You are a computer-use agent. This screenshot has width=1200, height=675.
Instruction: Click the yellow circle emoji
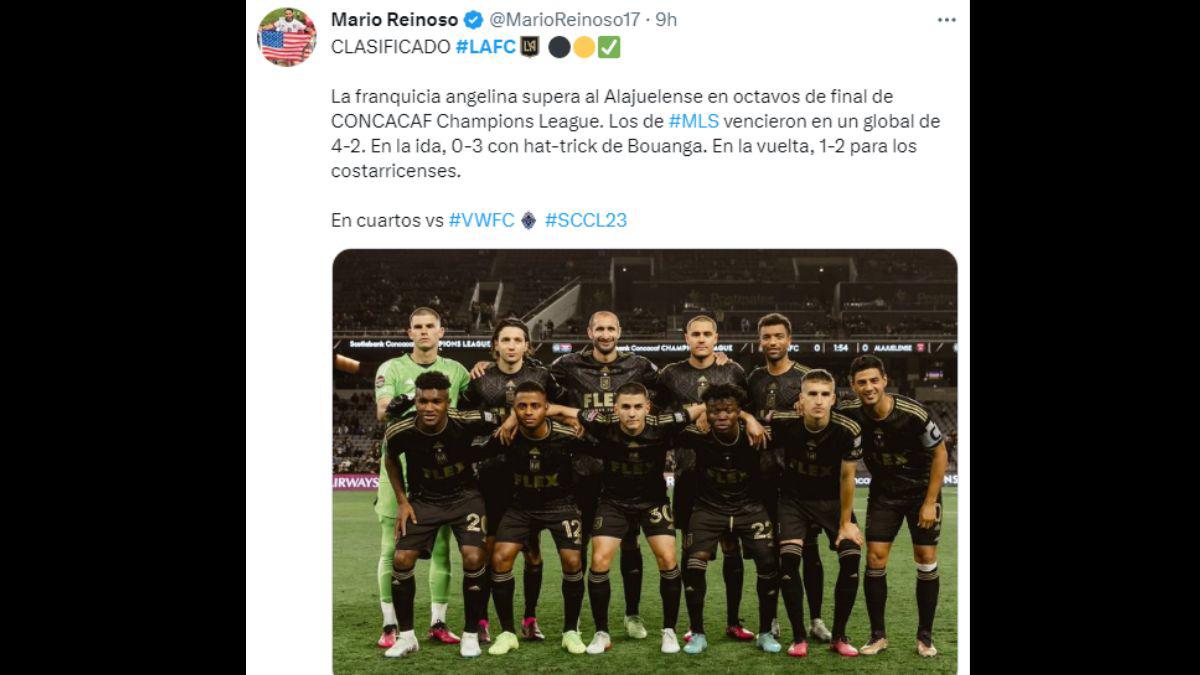(x=583, y=47)
